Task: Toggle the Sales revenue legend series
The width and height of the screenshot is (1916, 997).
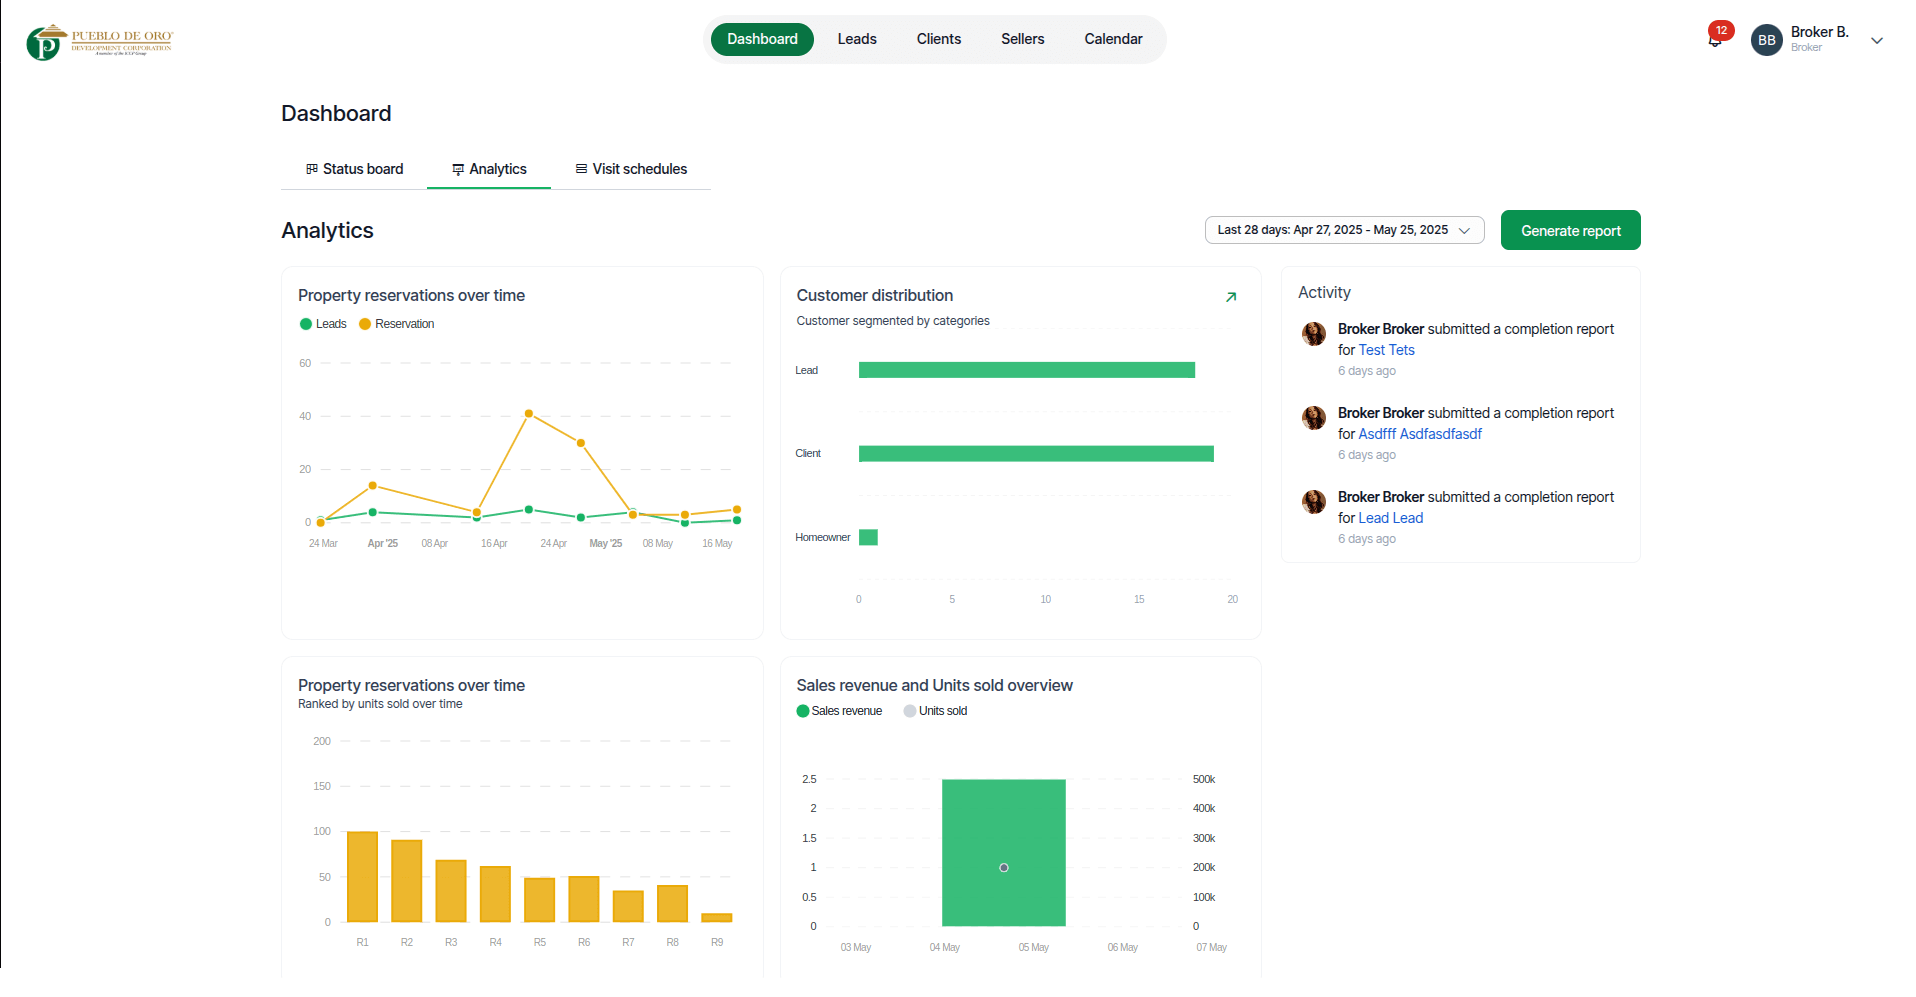Action: (839, 711)
